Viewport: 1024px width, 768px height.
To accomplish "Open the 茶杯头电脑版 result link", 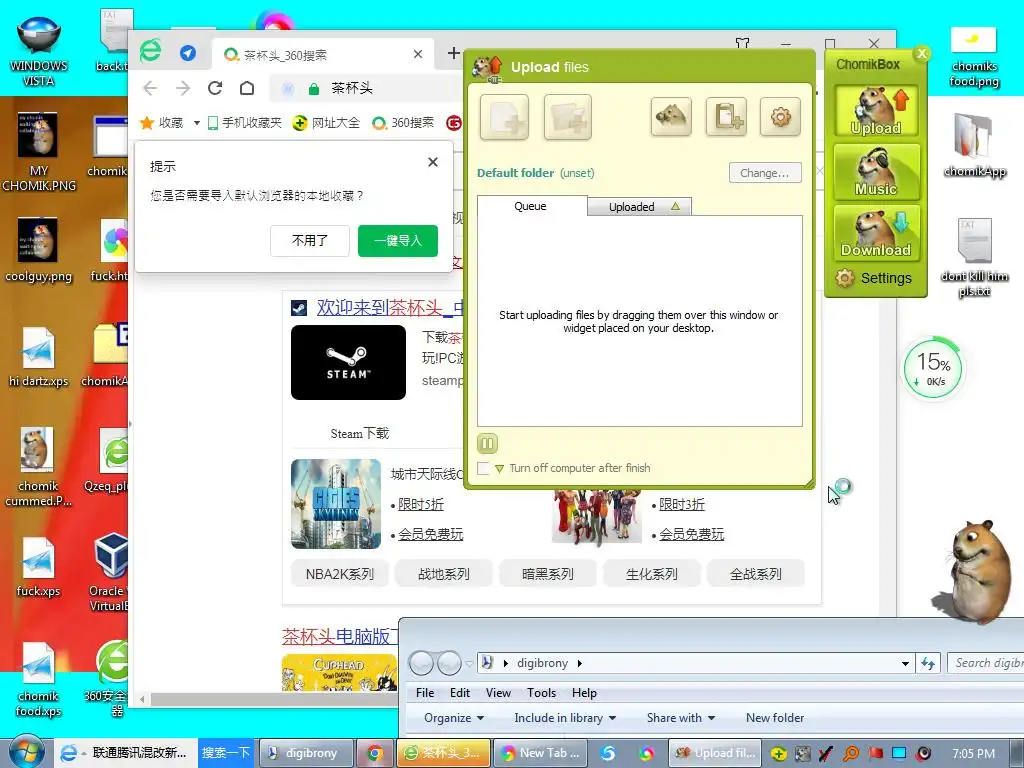I will click(x=340, y=636).
